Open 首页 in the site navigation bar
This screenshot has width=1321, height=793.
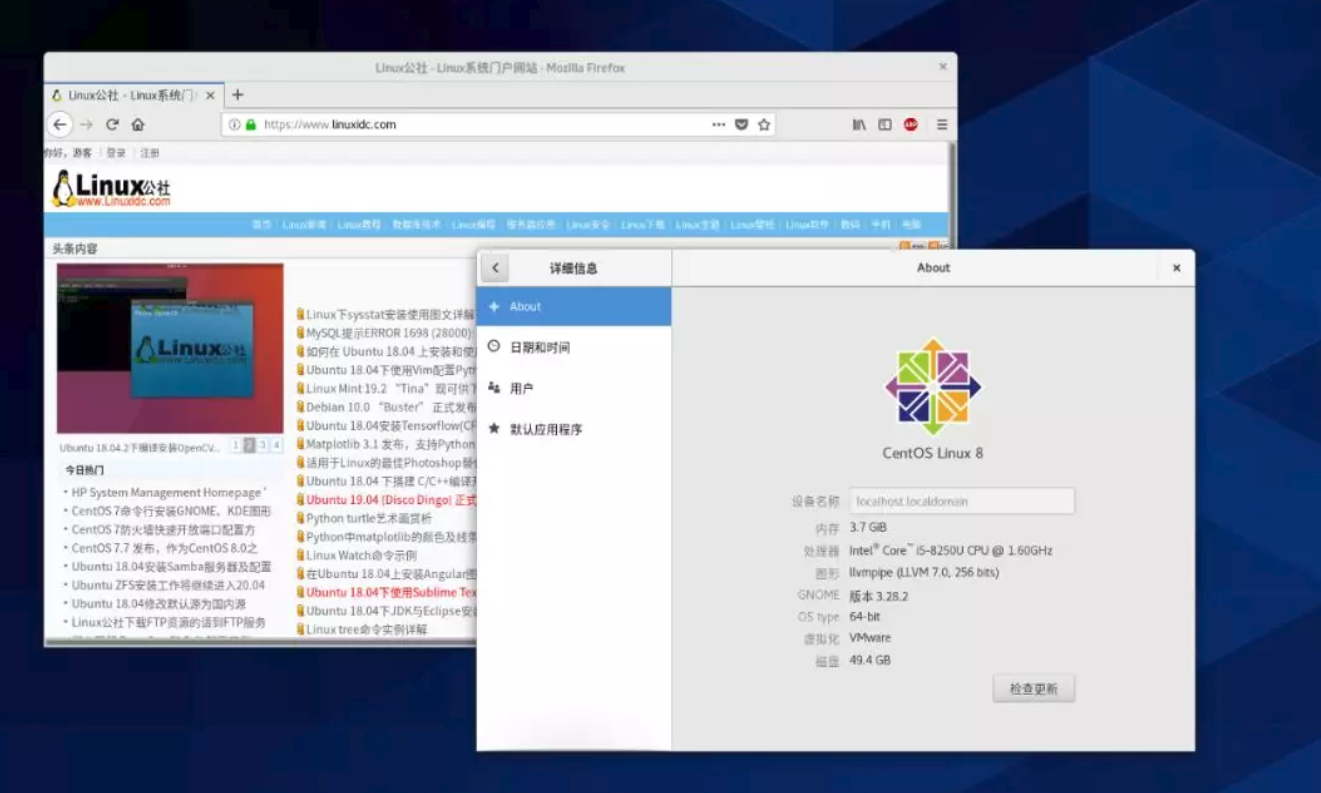pos(261,225)
